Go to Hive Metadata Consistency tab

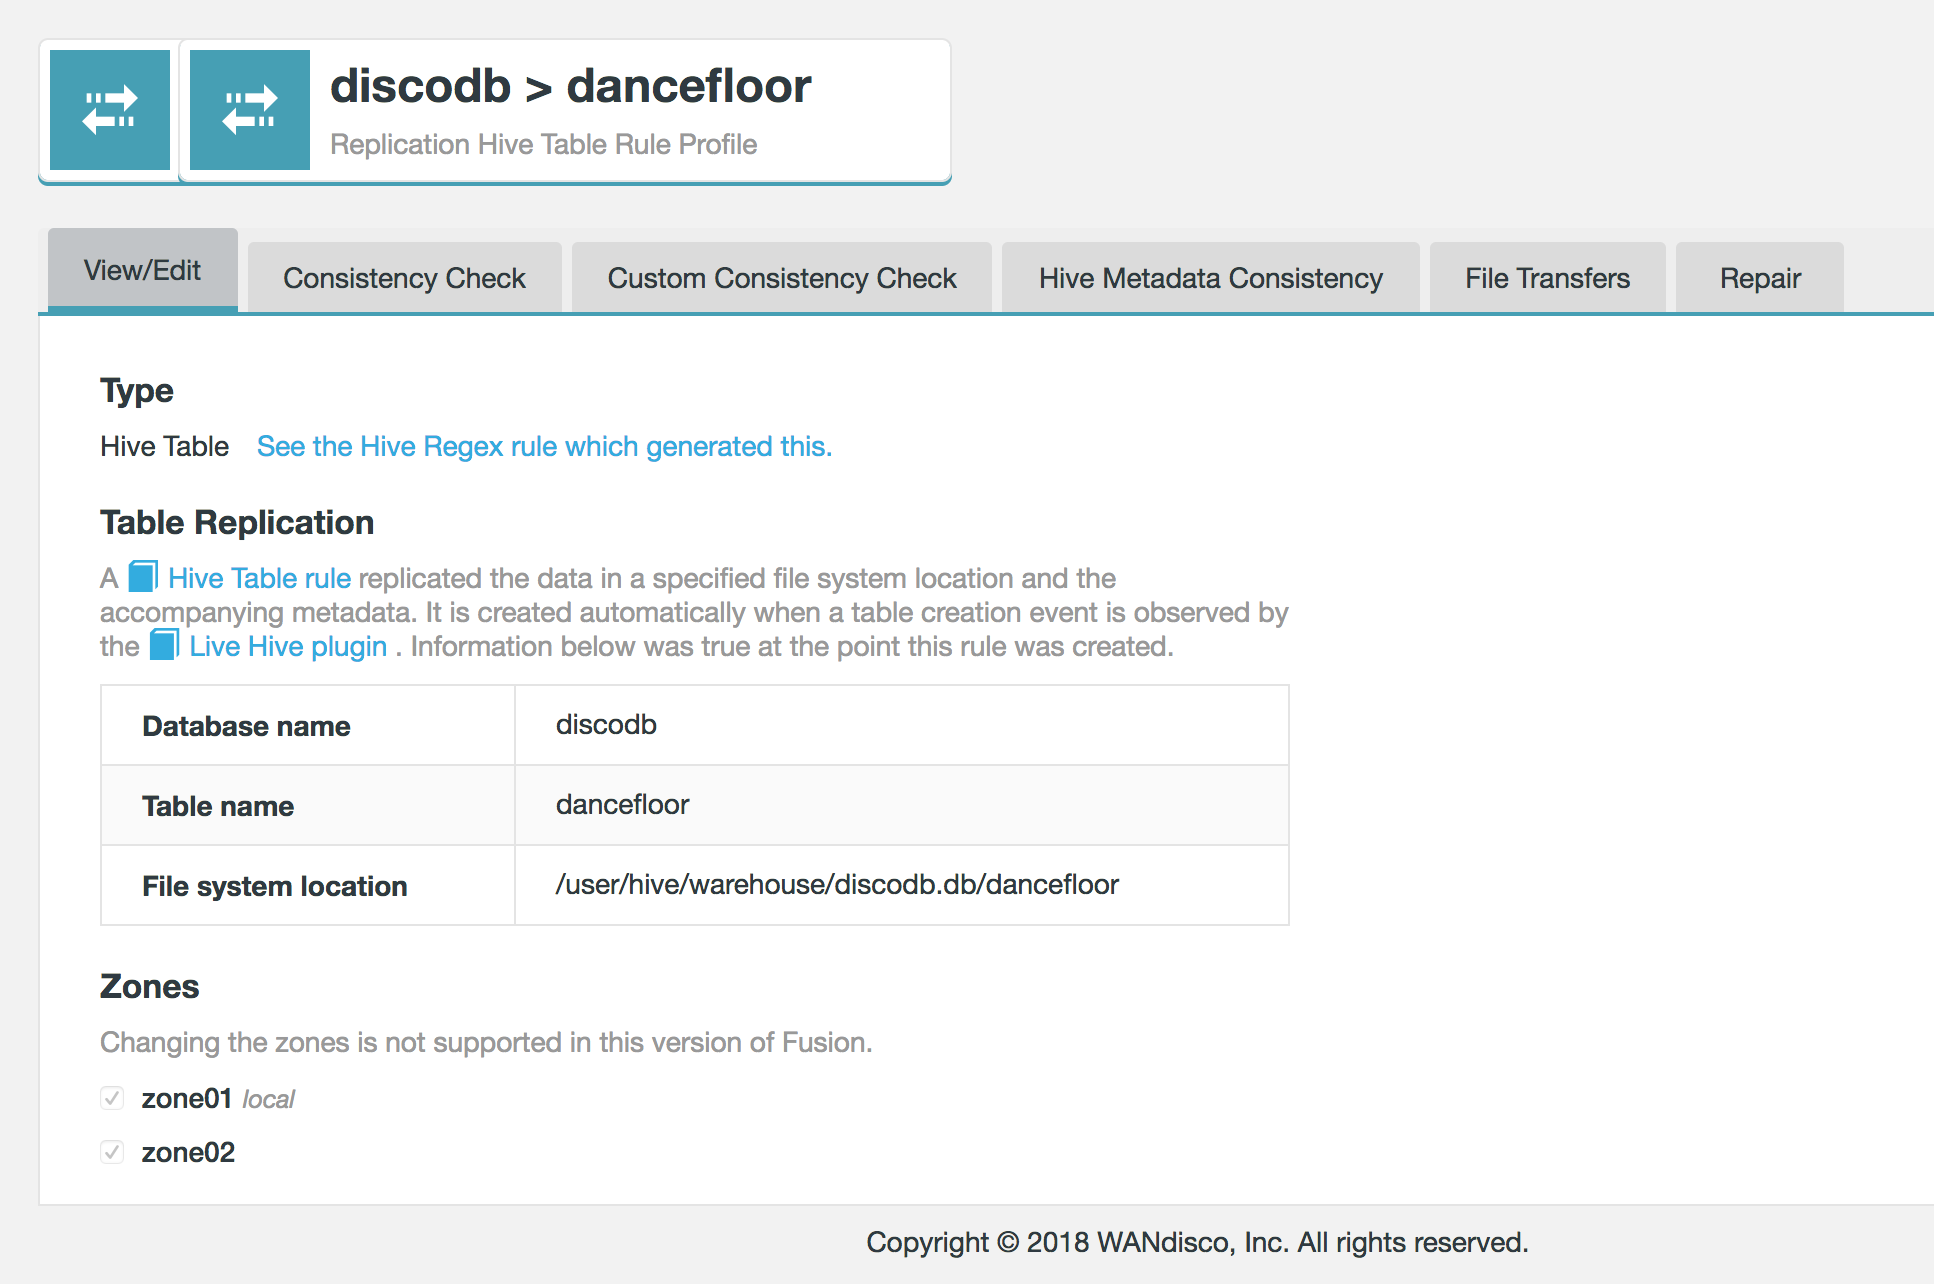tap(1211, 278)
